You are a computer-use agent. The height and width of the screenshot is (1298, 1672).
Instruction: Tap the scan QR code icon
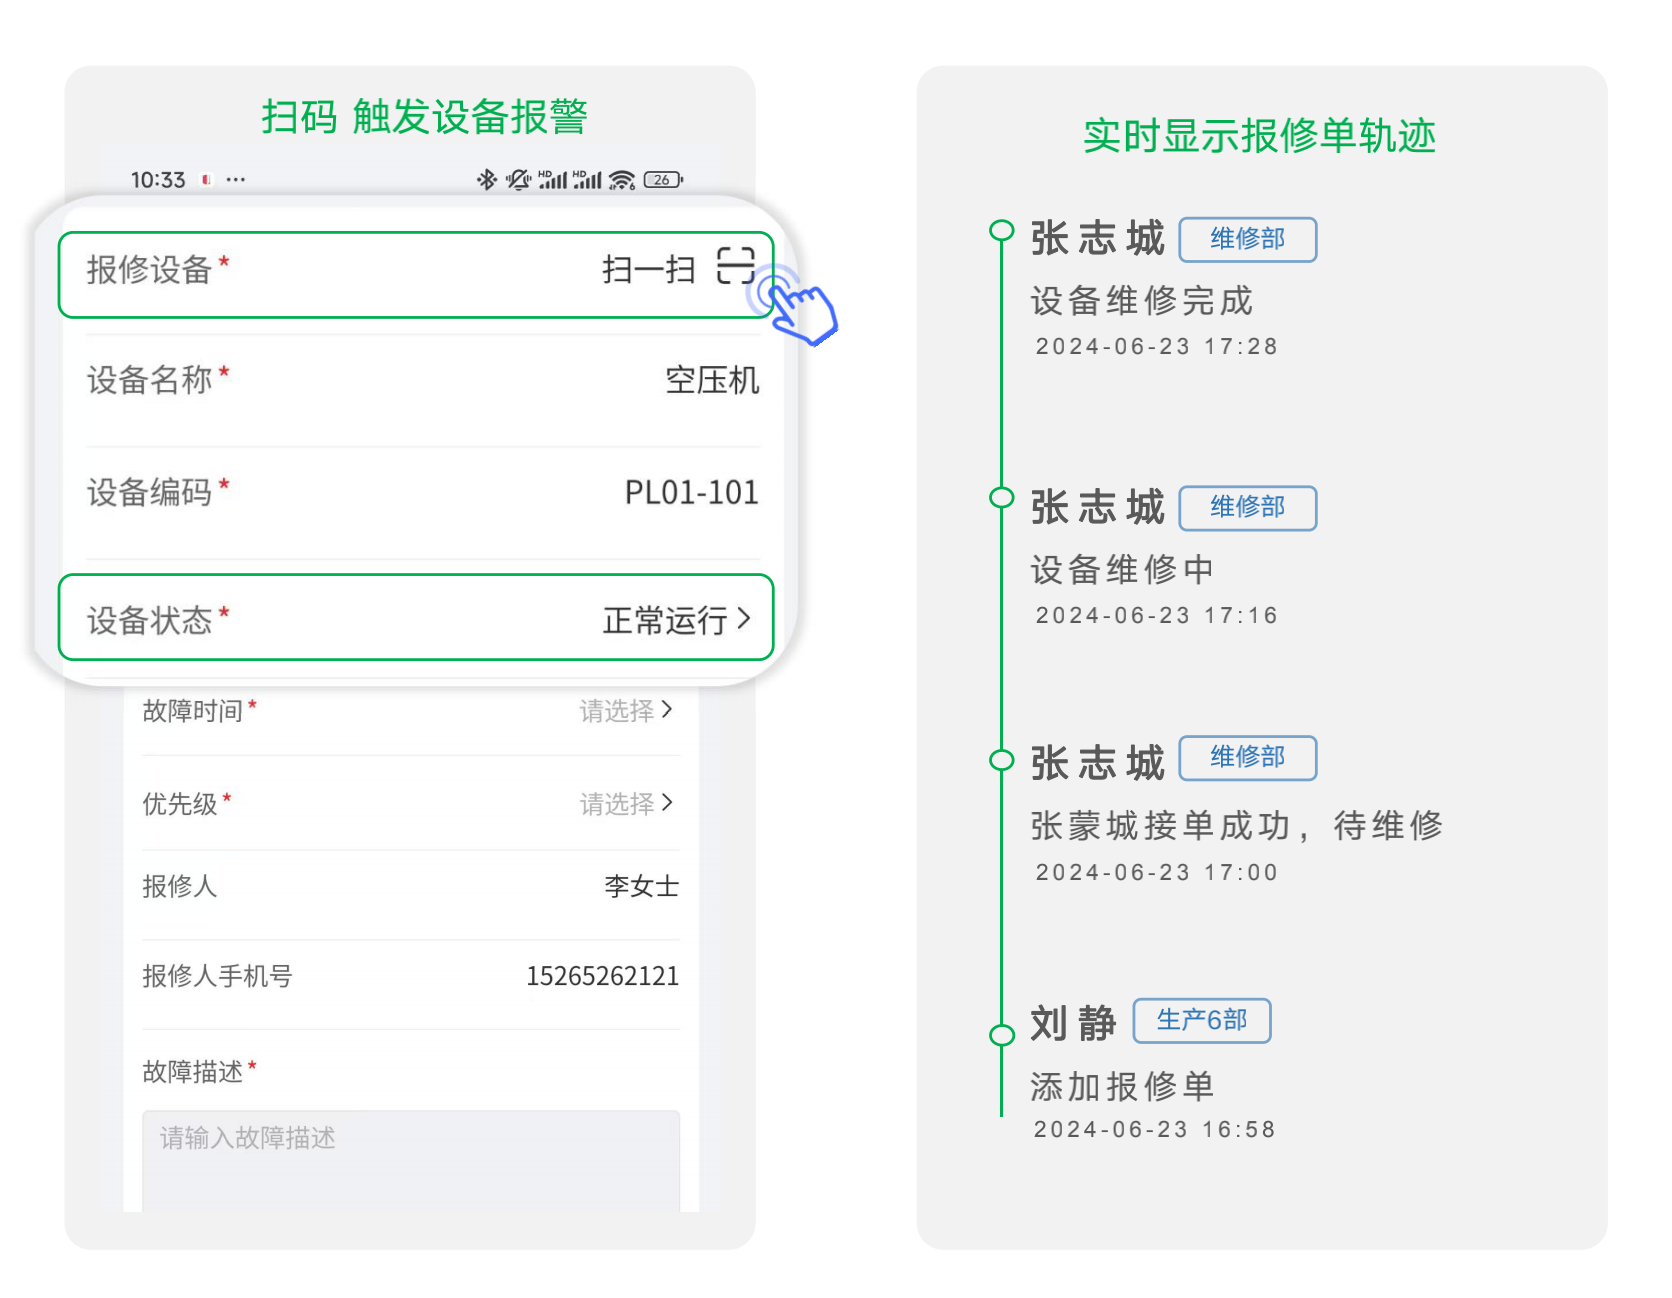(735, 266)
